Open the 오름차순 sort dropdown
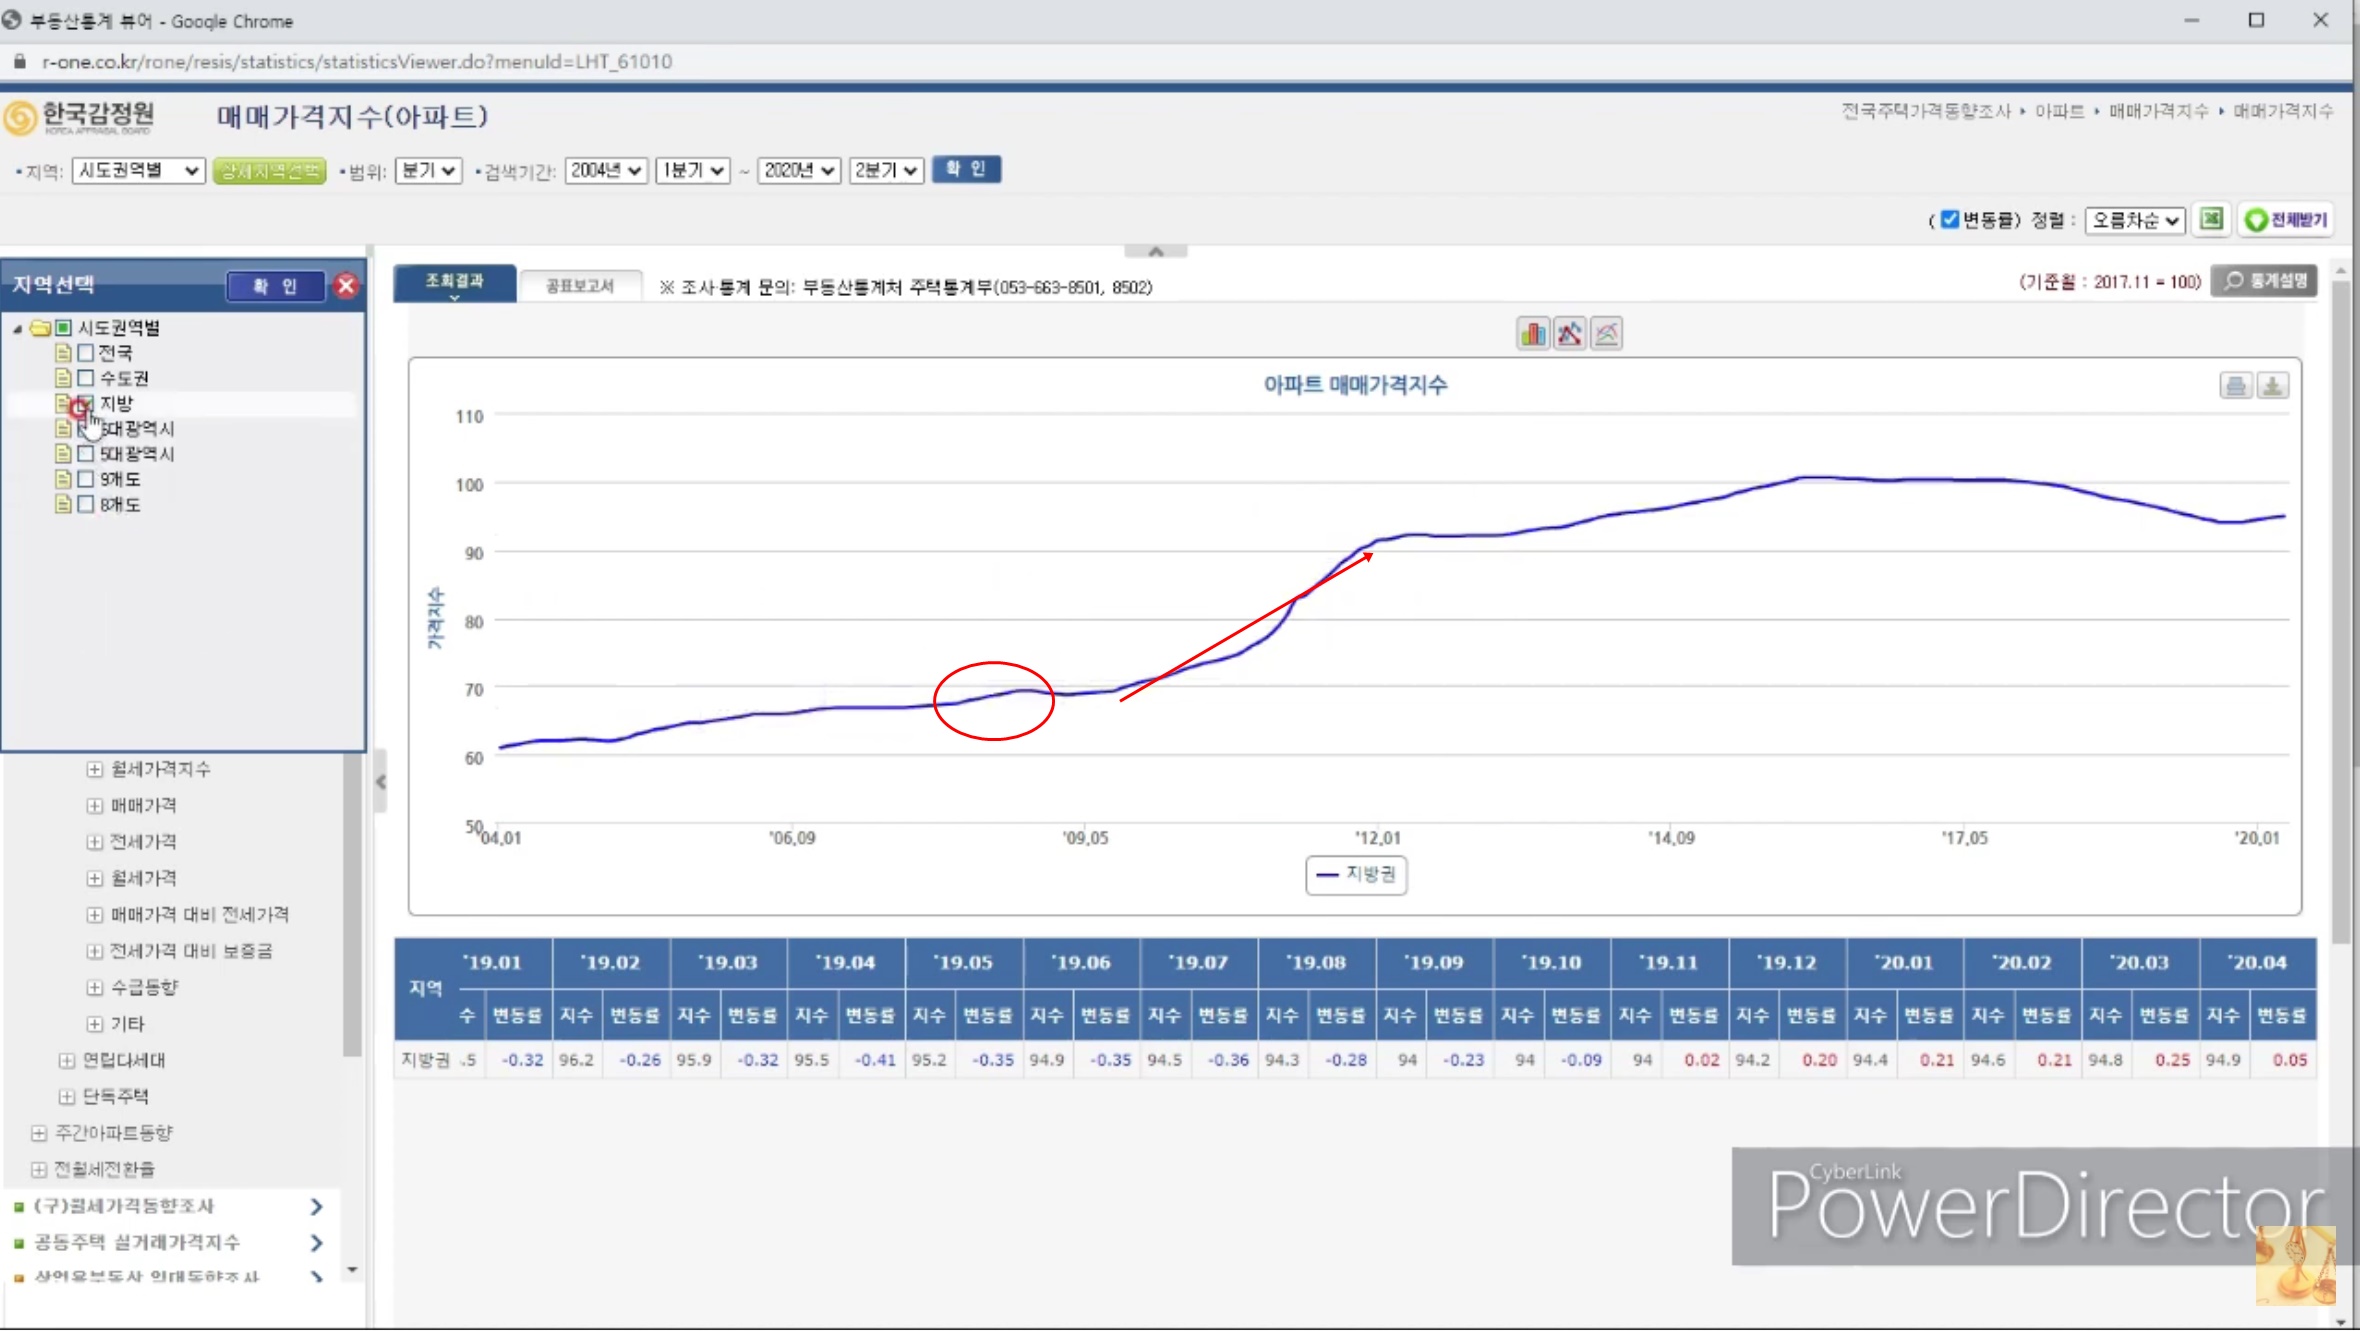This screenshot has width=2360, height=1331. pyautogui.click(x=2135, y=220)
